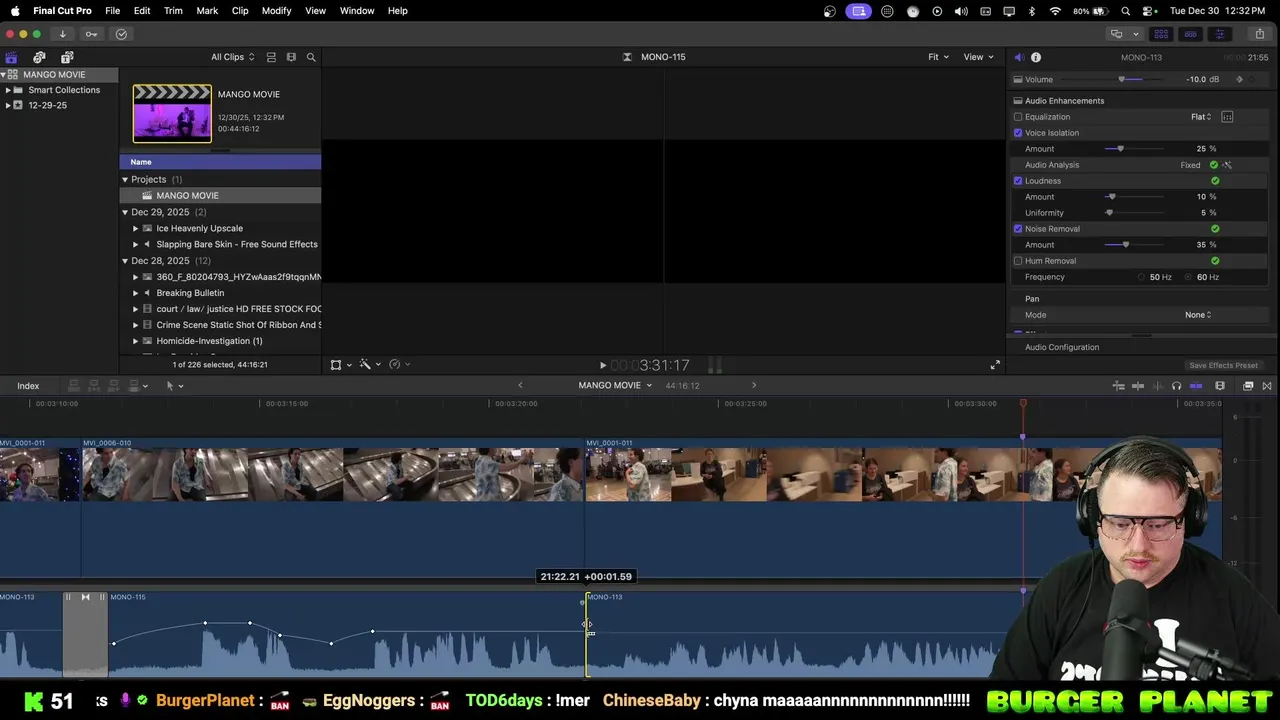1280x720 pixels.
Task: Open the Keyword Editor key icon
Action: pyautogui.click(x=91, y=34)
